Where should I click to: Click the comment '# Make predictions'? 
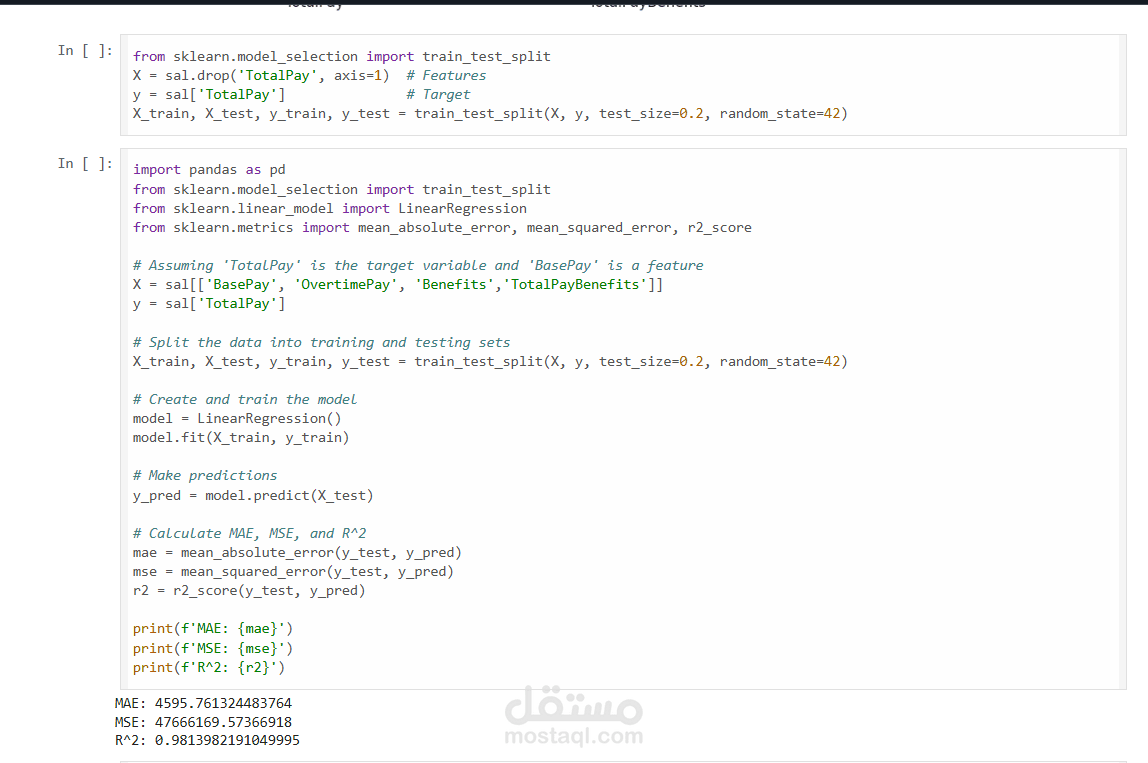[x=205, y=476]
